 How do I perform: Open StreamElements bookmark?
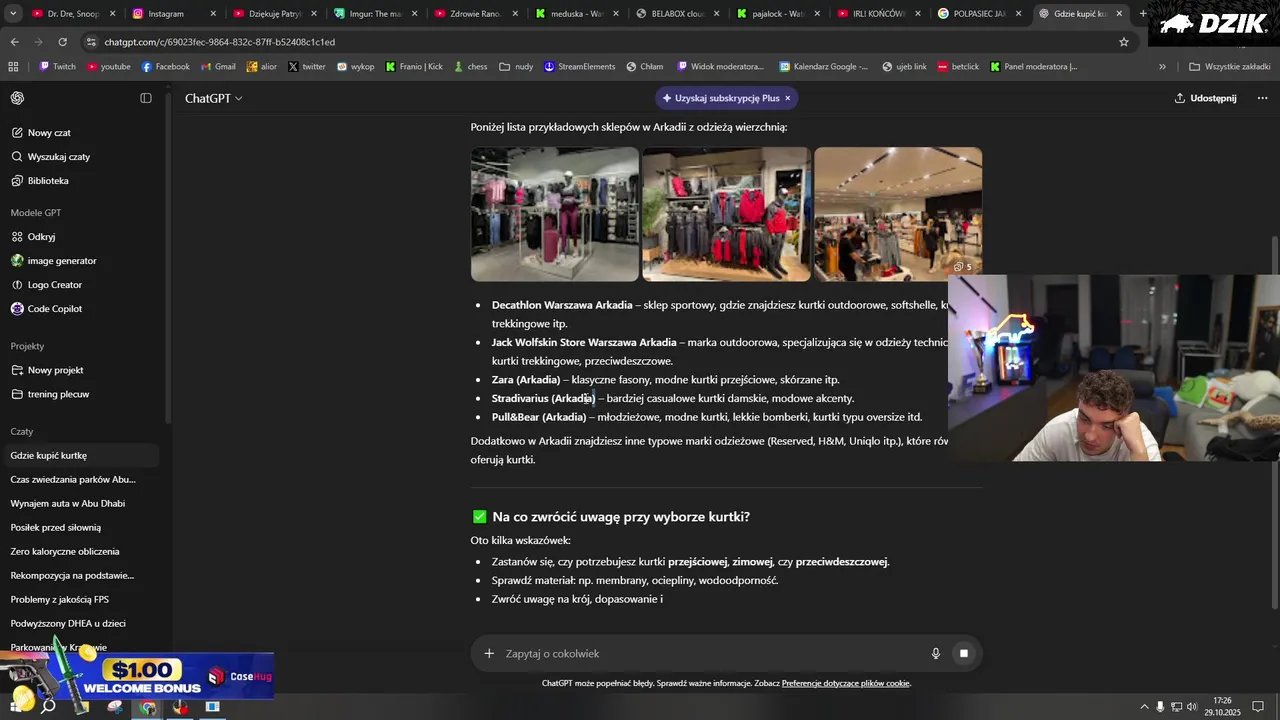pyautogui.click(x=580, y=67)
